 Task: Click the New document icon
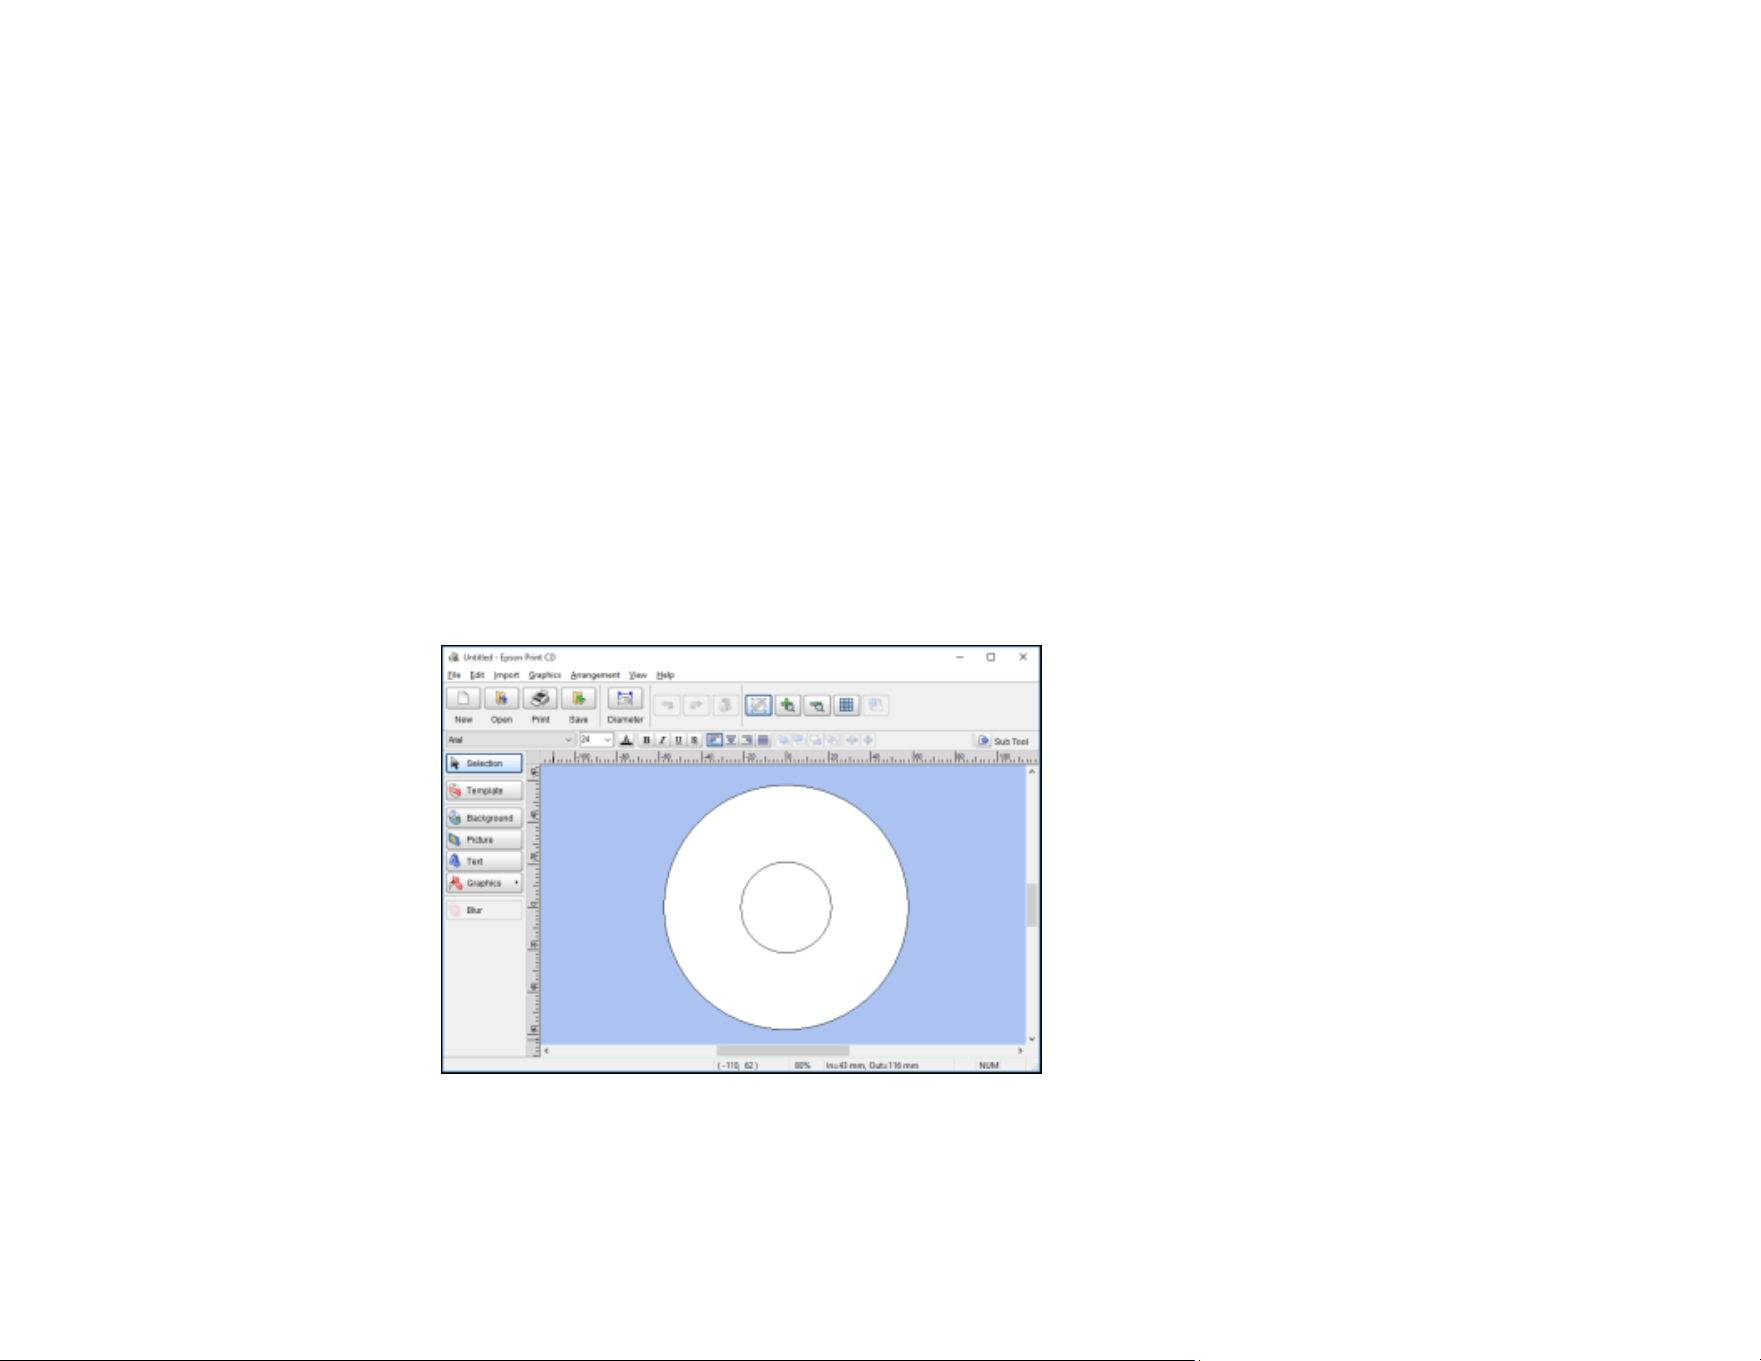pyautogui.click(x=463, y=698)
